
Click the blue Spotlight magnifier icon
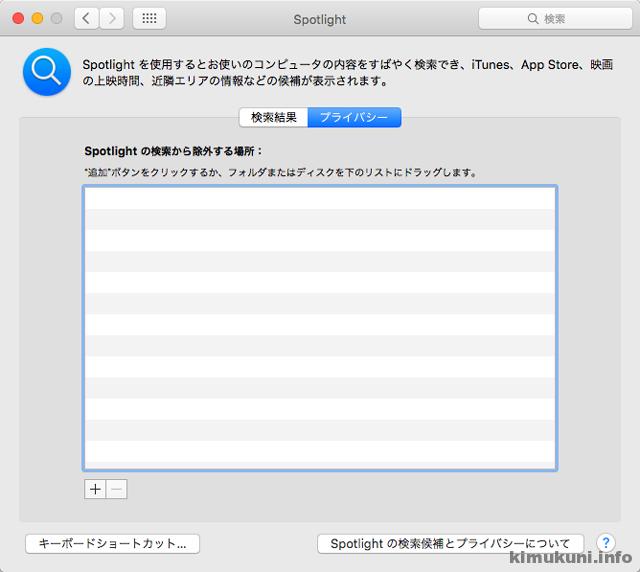point(47,72)
